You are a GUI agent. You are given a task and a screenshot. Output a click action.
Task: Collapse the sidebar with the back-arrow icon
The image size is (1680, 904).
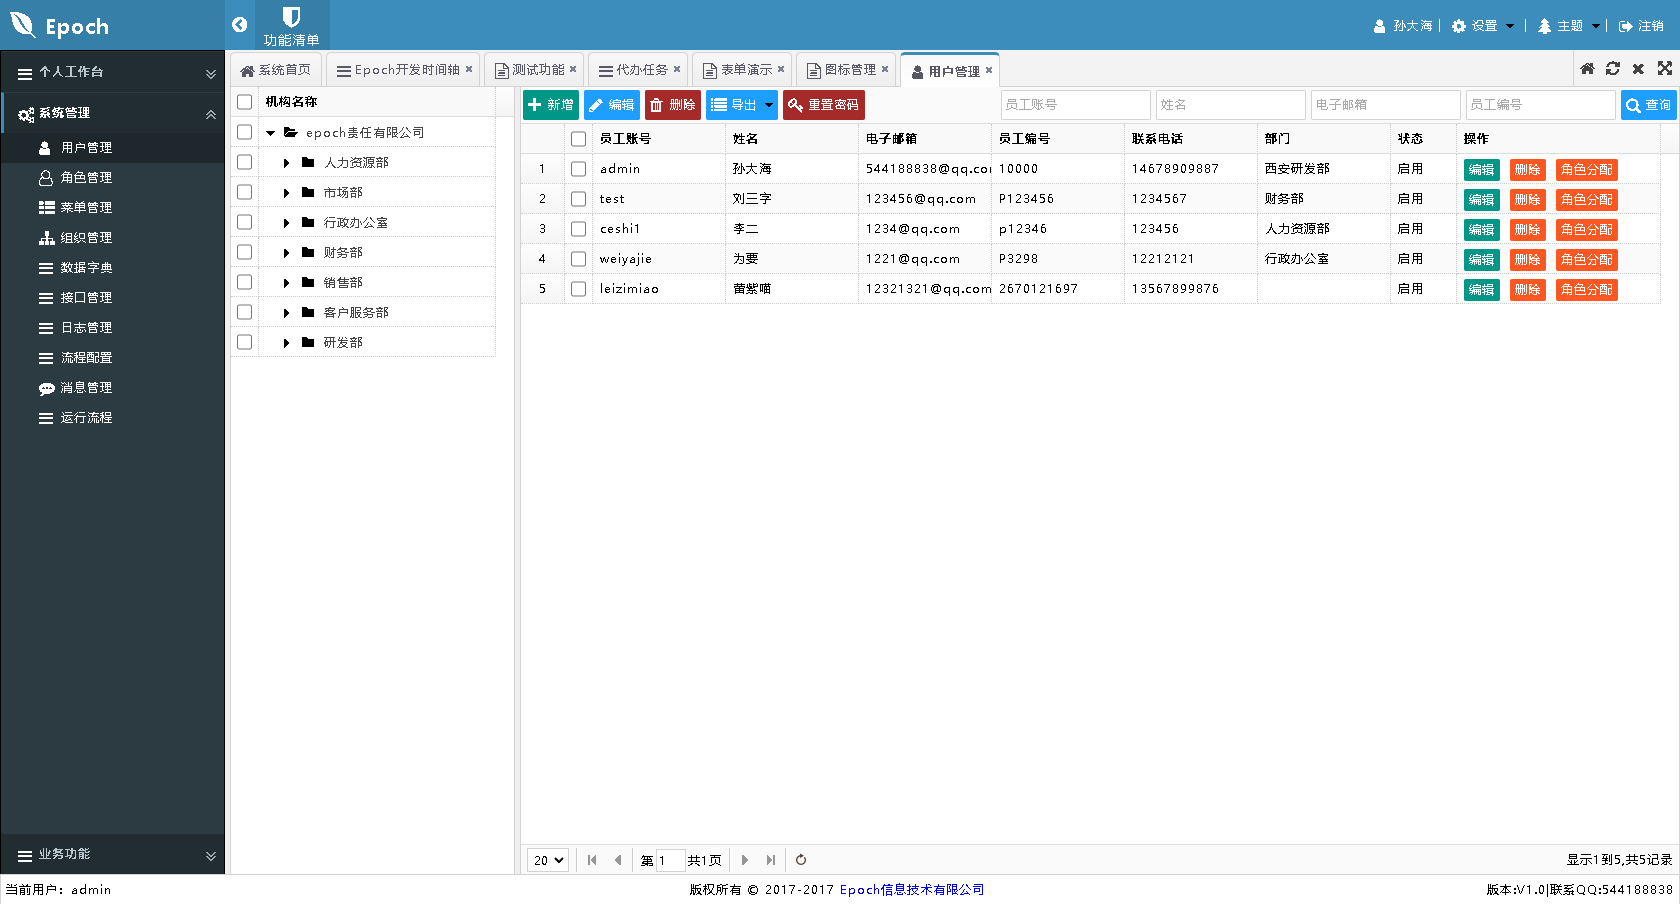pos(239,25)
